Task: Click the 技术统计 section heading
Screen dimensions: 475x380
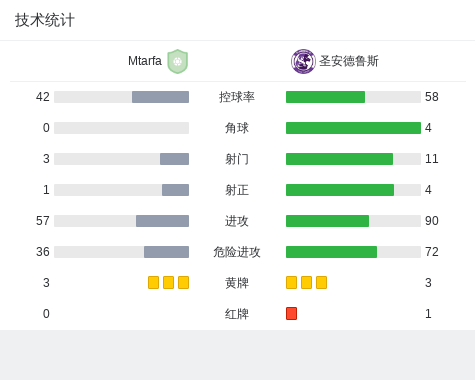Action: 44,20
